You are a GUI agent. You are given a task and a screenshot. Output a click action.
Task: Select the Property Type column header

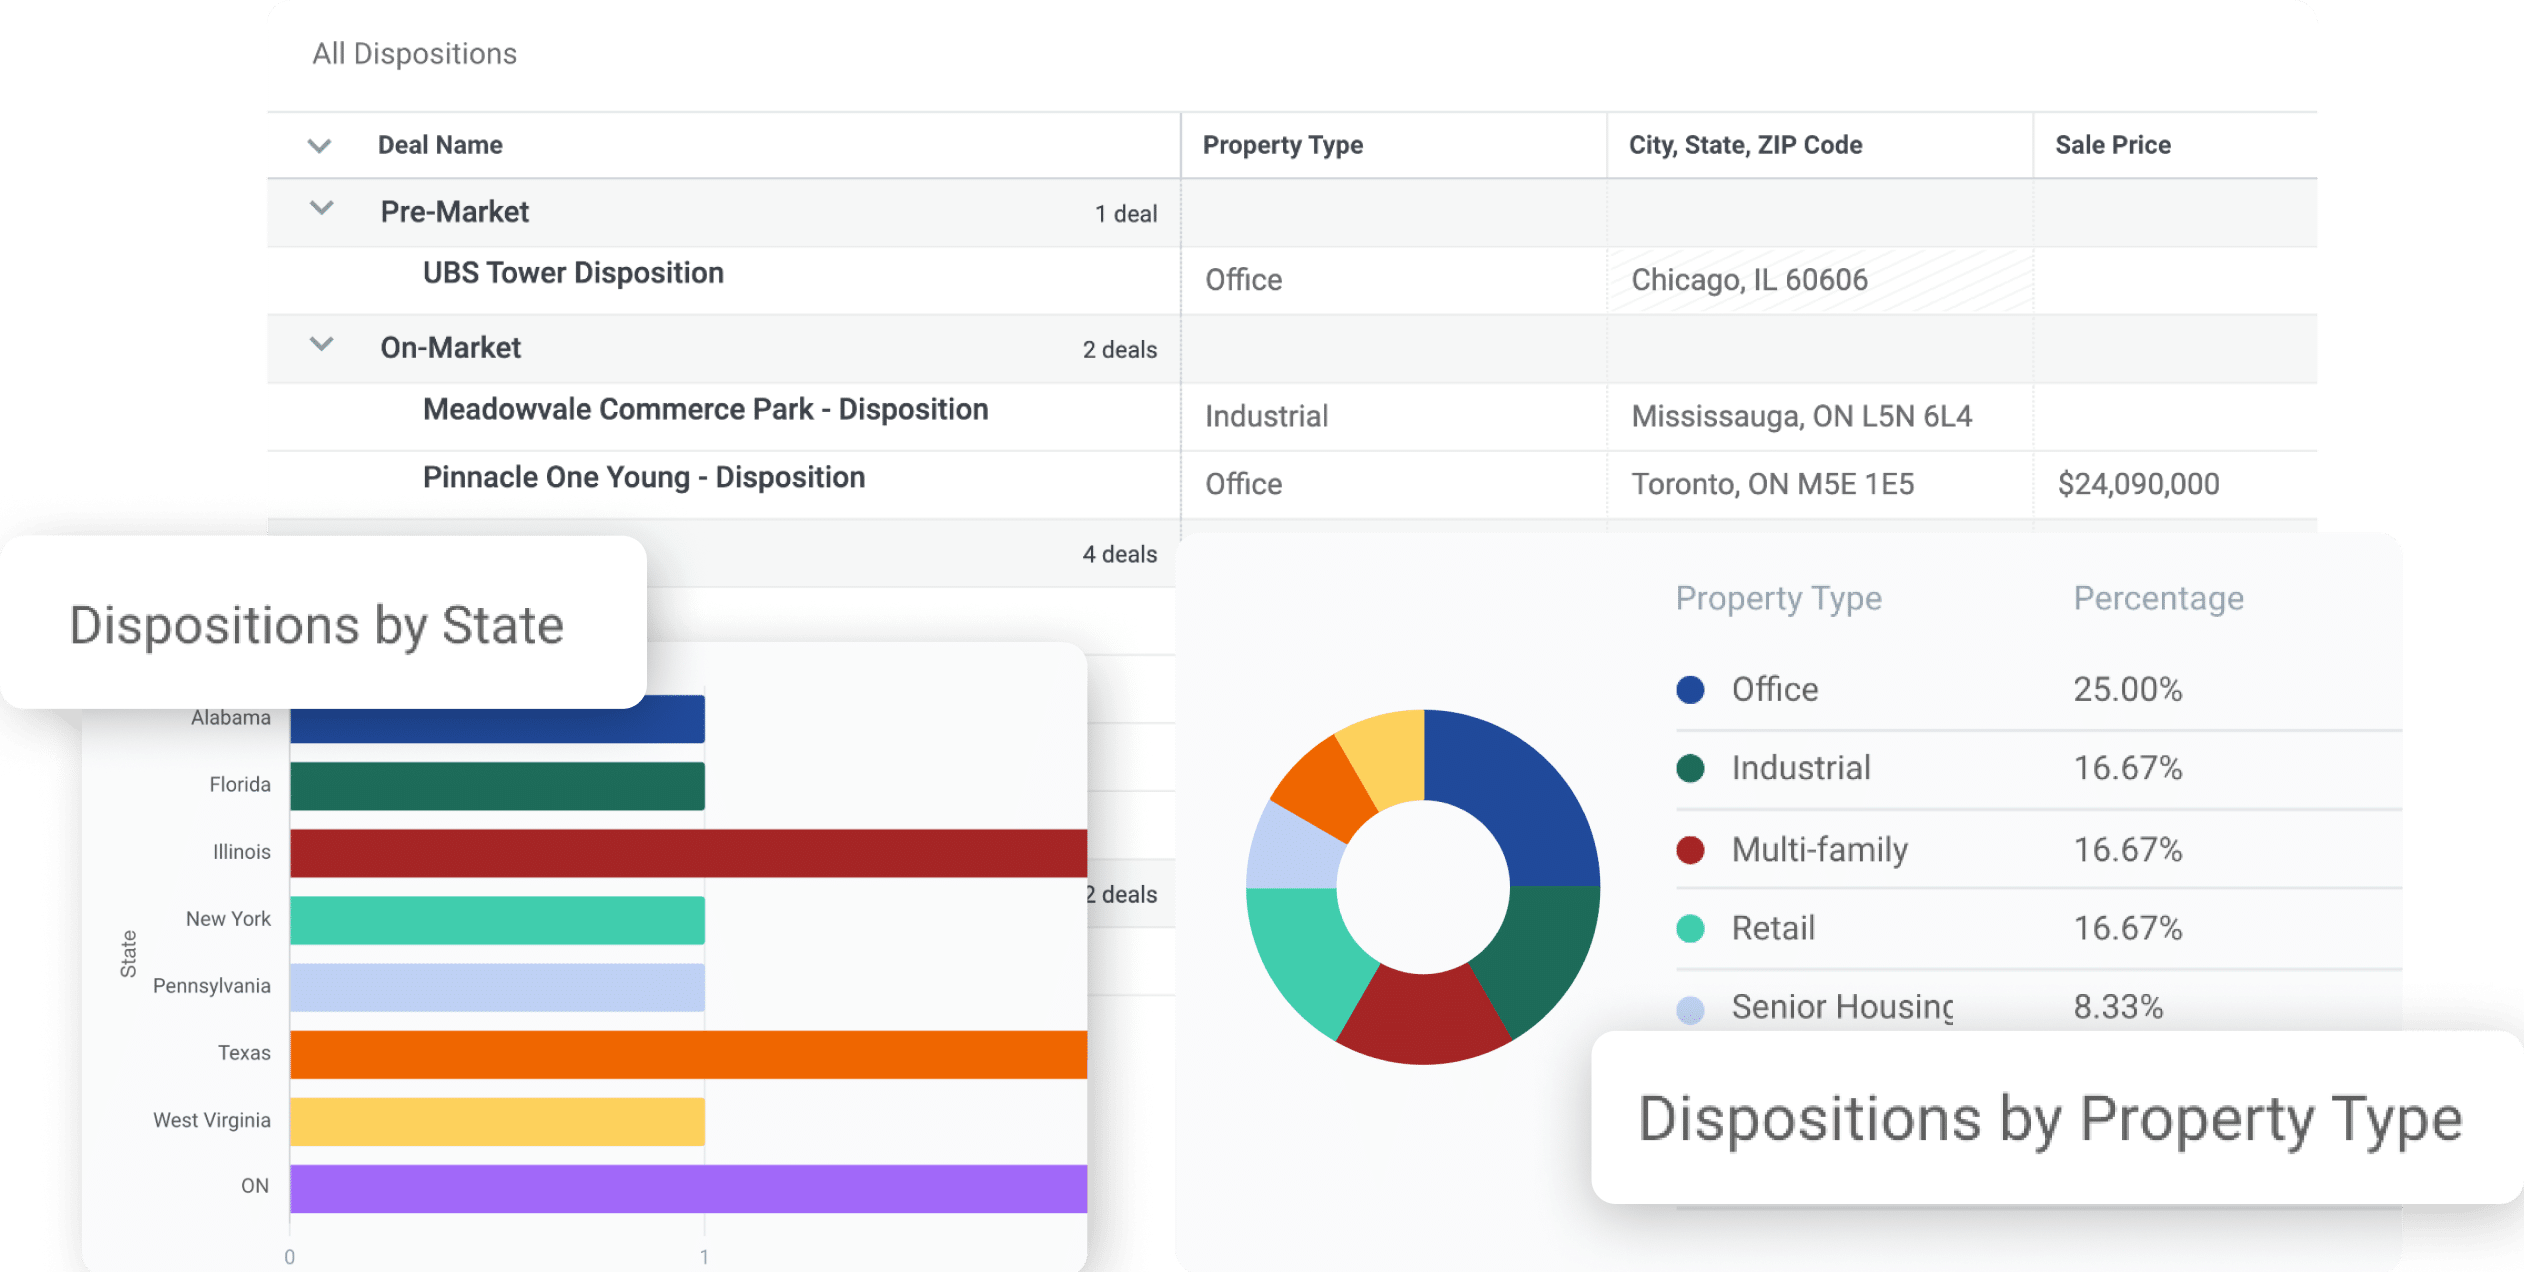tap(1283, 145)
